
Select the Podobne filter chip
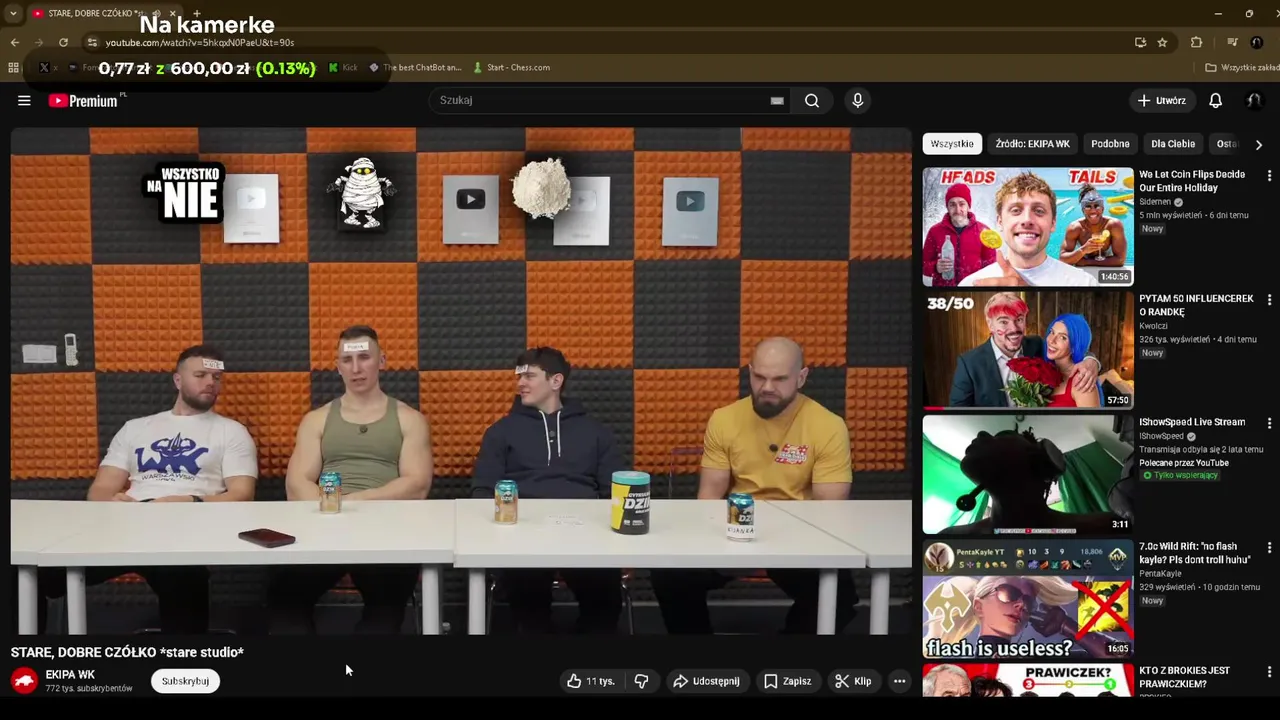click(x=1110, y=144)
